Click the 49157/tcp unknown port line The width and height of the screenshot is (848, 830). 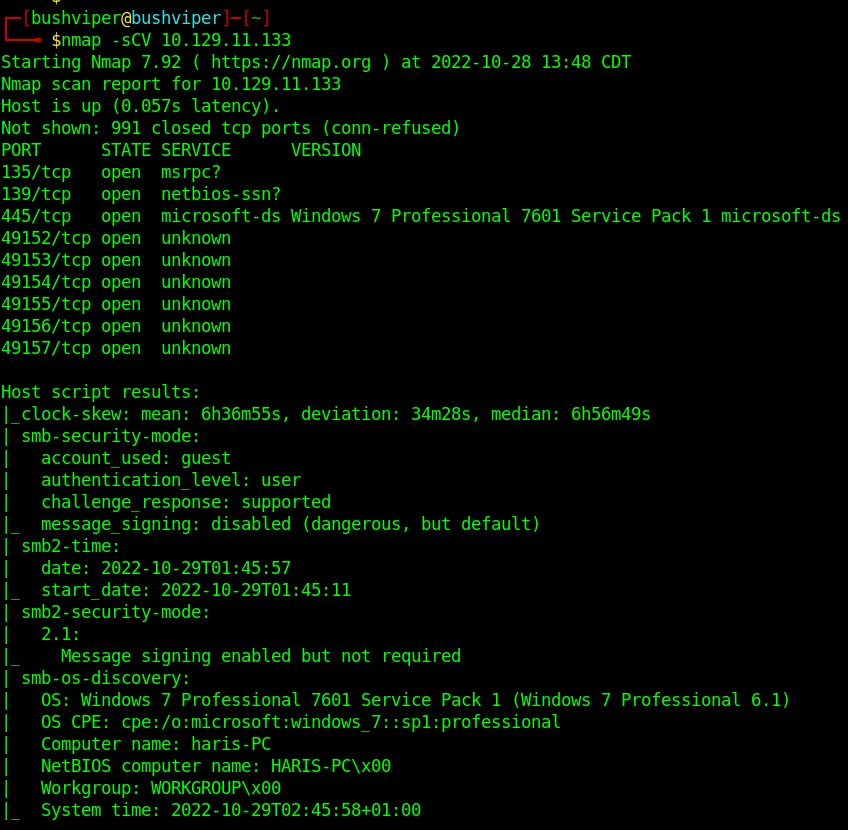tap(116, 348)
